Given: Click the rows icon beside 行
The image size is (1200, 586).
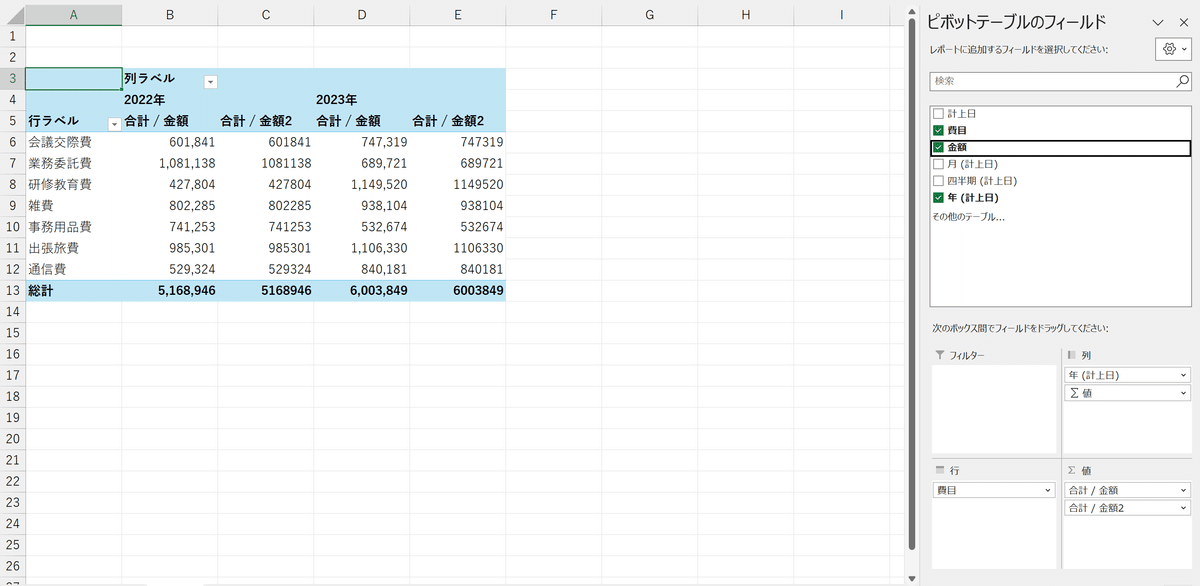Looking at the screenshot, I should [x=939, y=470].
